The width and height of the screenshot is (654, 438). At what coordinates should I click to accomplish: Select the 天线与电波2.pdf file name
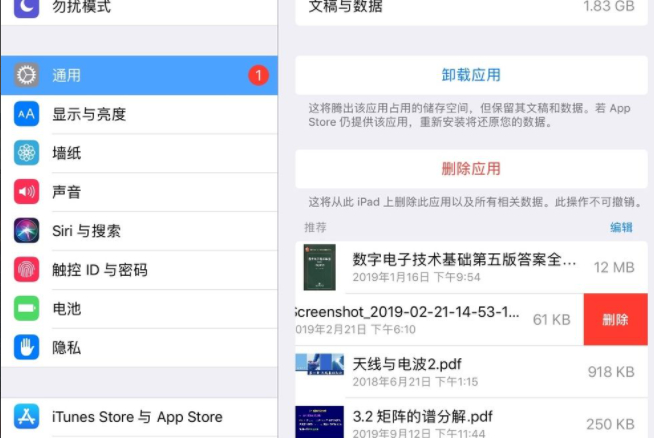(407, 364)
